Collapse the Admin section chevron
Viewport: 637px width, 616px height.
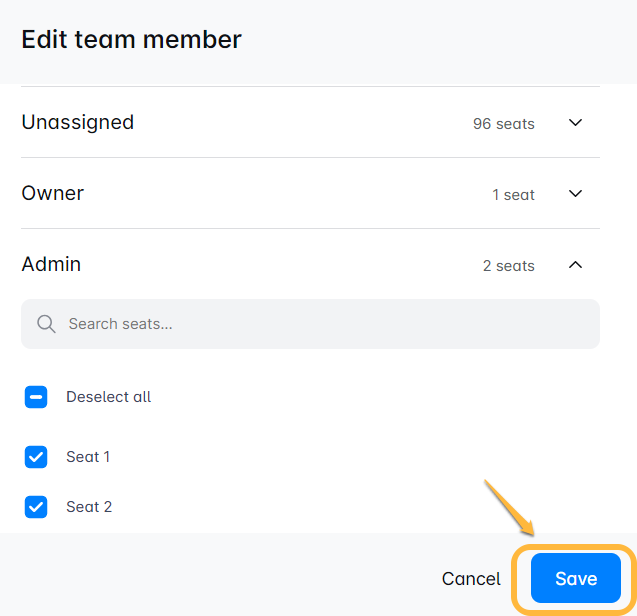tap(575, 265)
